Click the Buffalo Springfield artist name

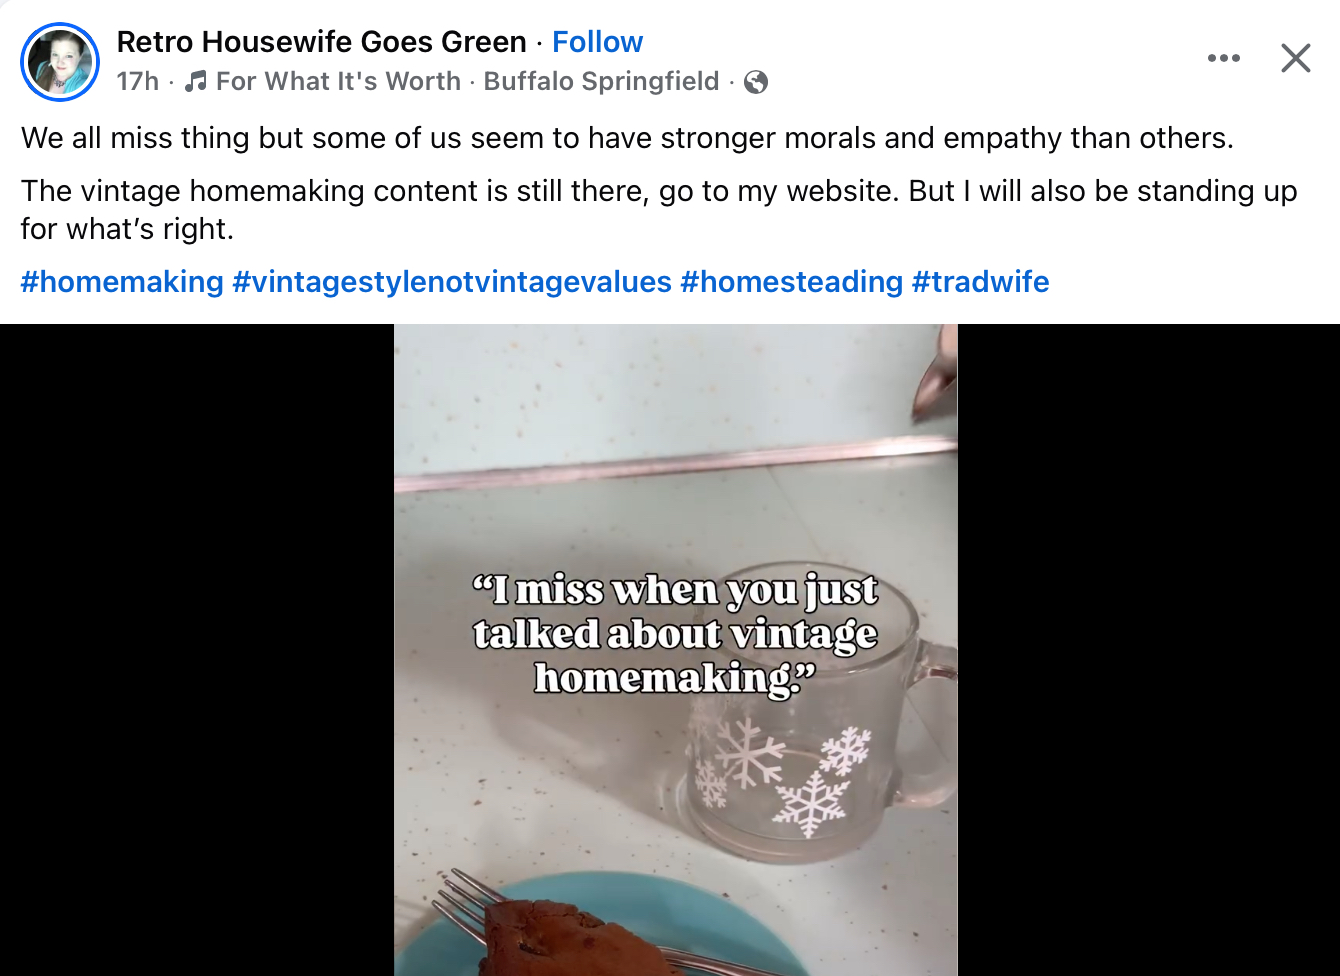tap(601, 81)
